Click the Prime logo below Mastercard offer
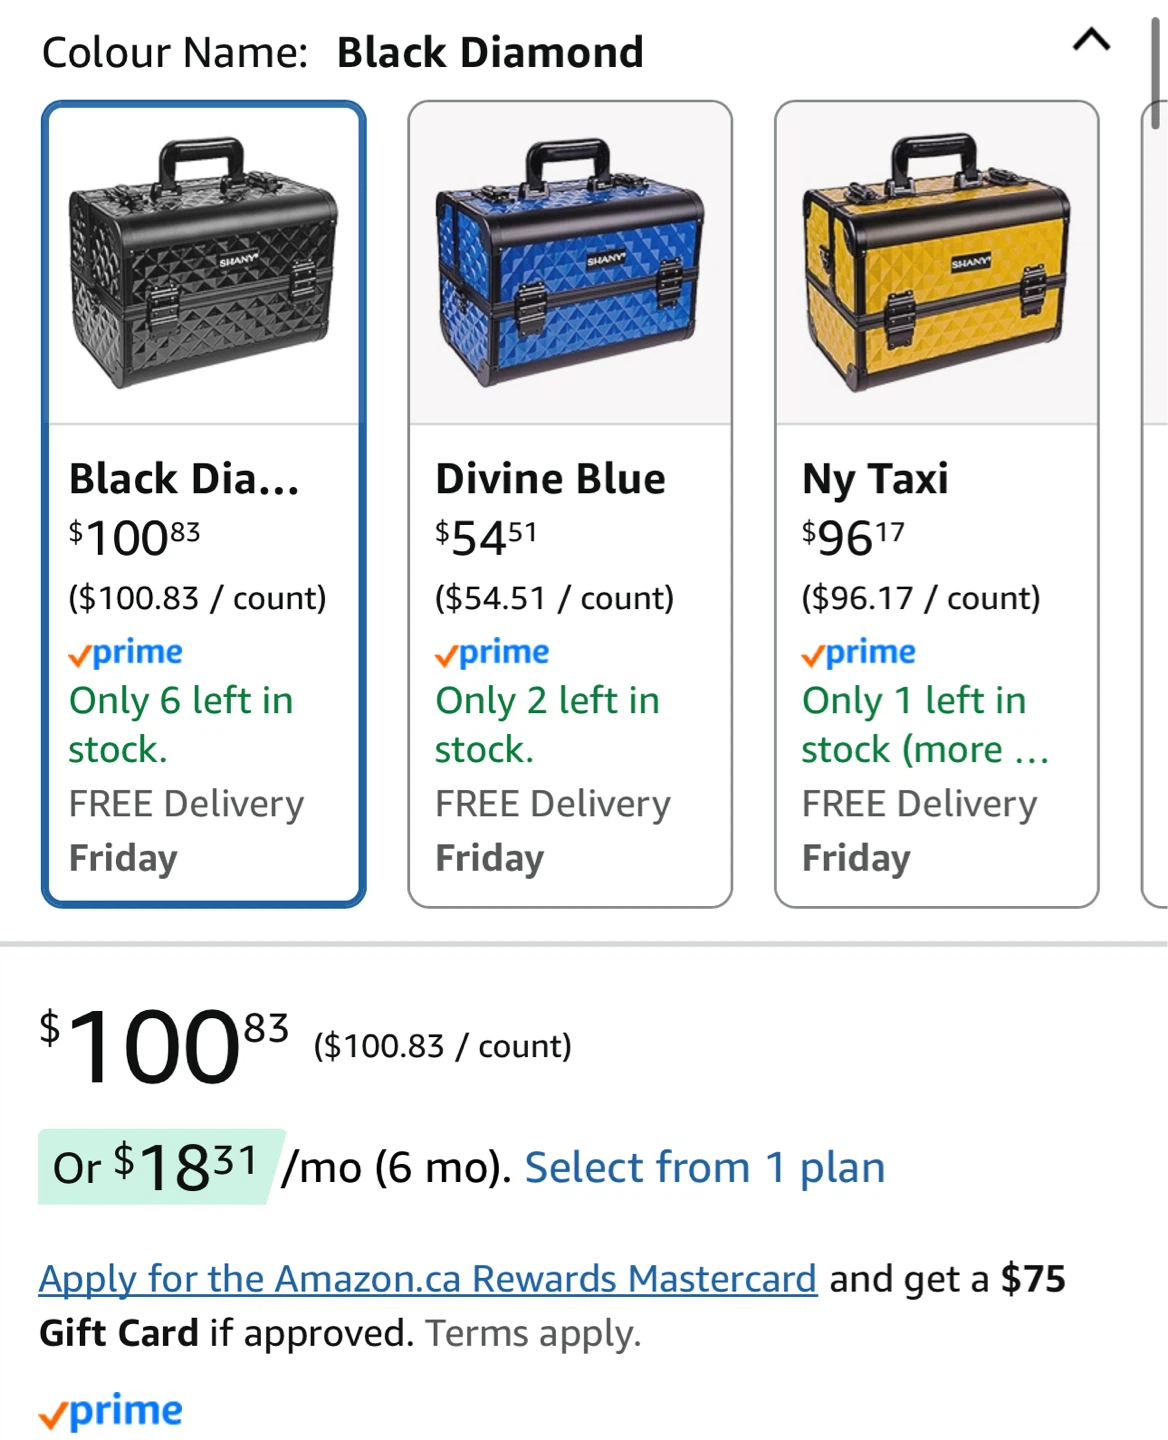Viewport: 1168px width, 1440px height. (x=111, y=1411)
